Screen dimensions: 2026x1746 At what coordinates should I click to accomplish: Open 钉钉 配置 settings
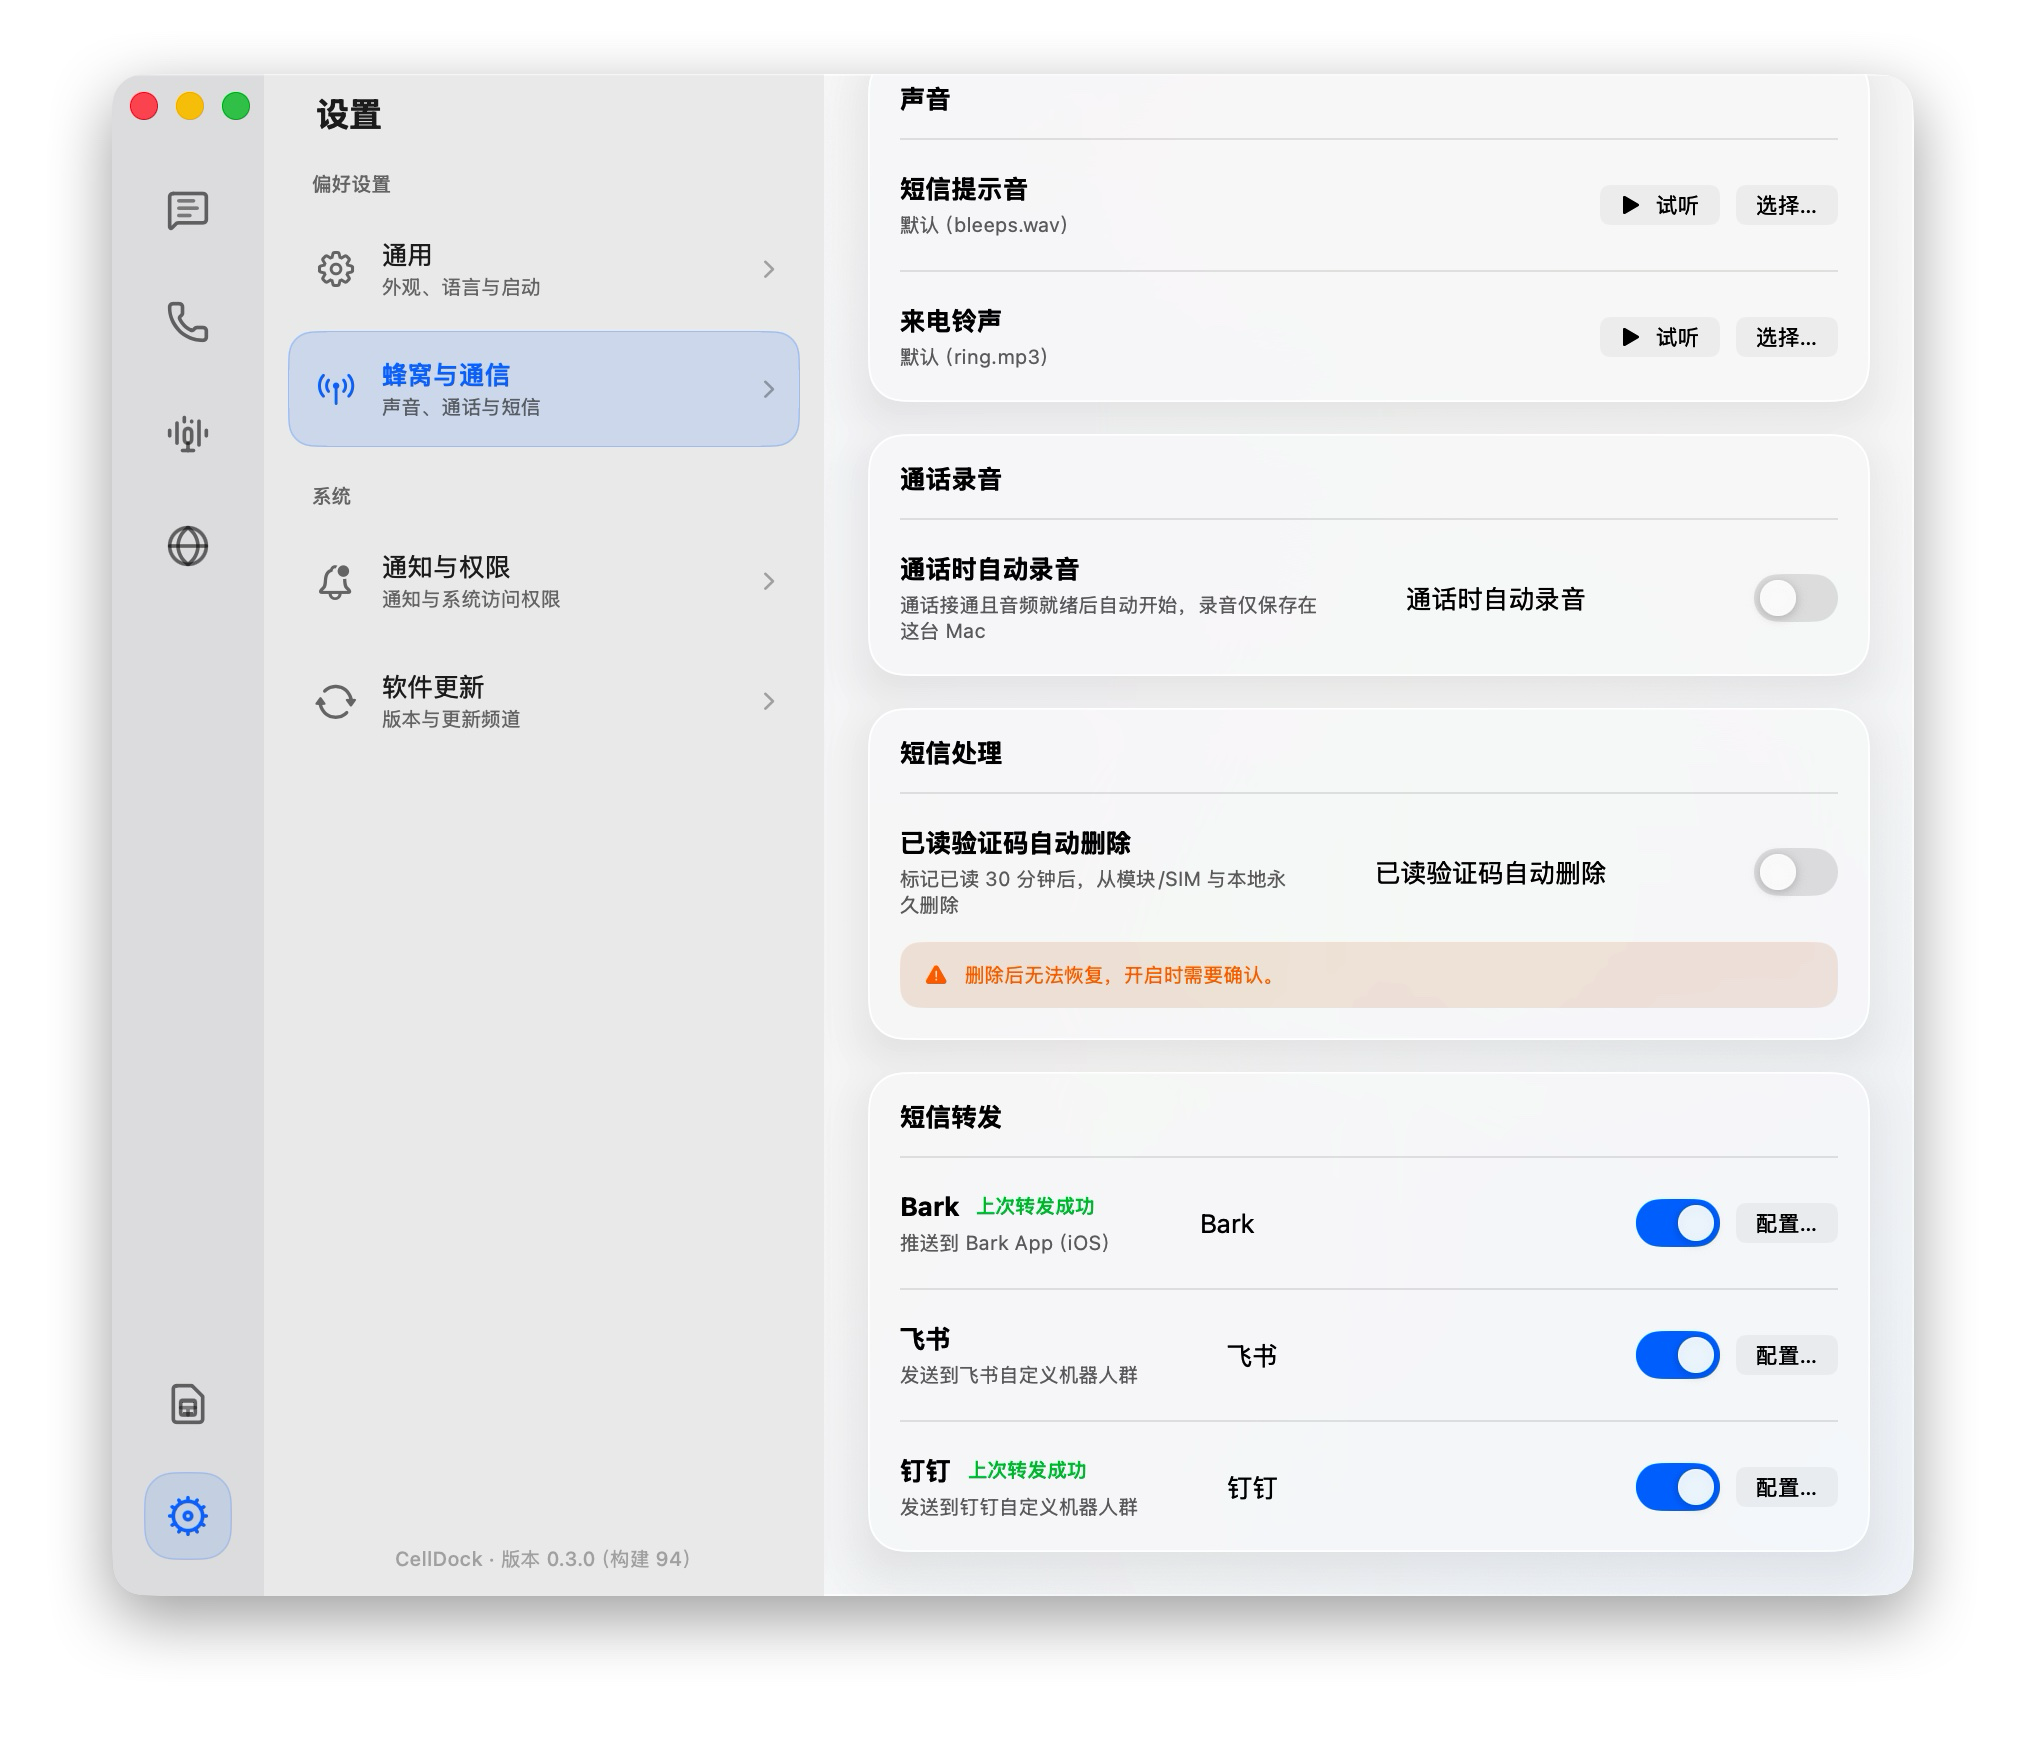point(1786,1487)
